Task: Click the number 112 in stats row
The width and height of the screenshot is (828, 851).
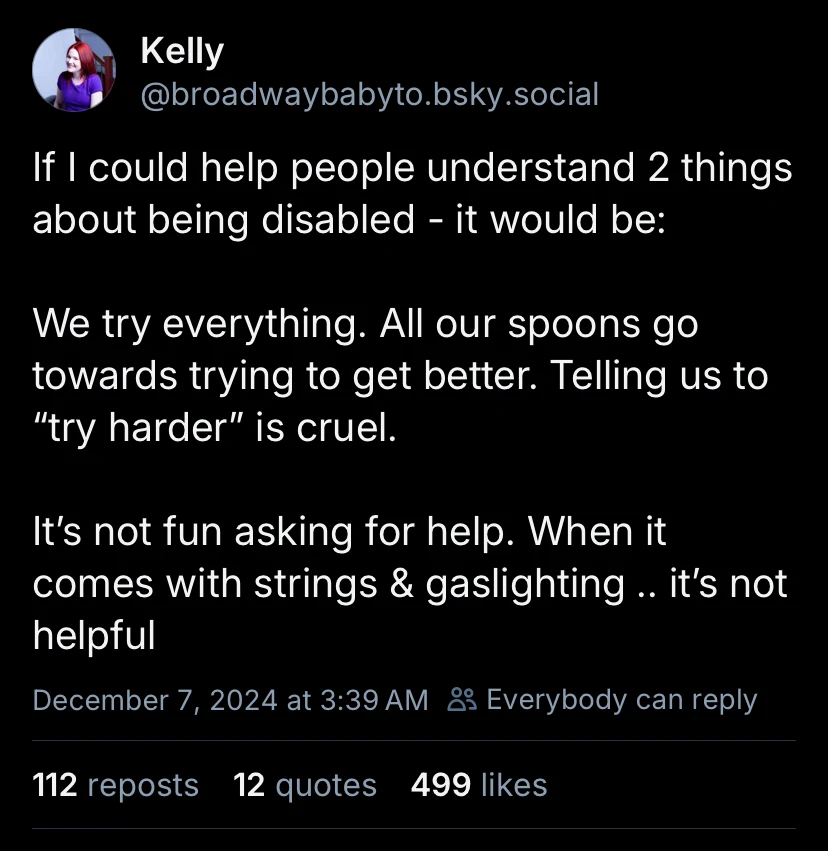Action: (55, 785)
